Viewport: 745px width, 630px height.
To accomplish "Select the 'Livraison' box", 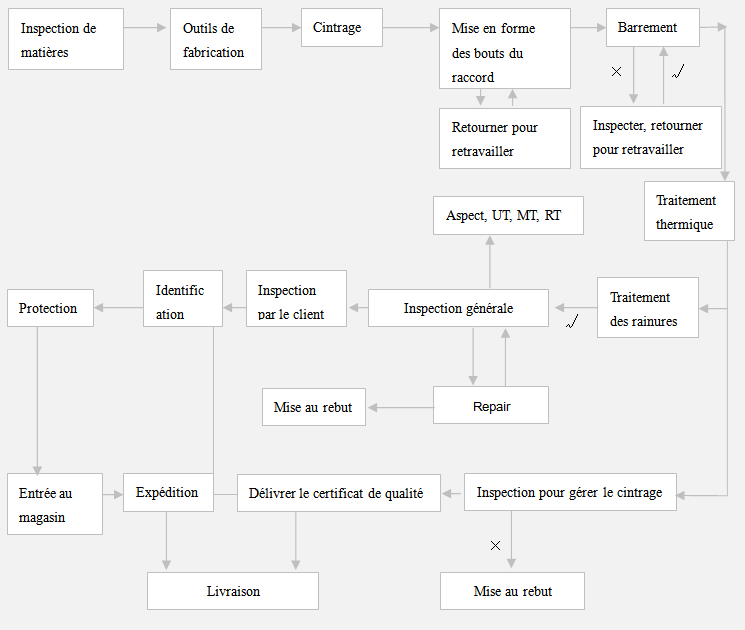I will pos(233,591).
